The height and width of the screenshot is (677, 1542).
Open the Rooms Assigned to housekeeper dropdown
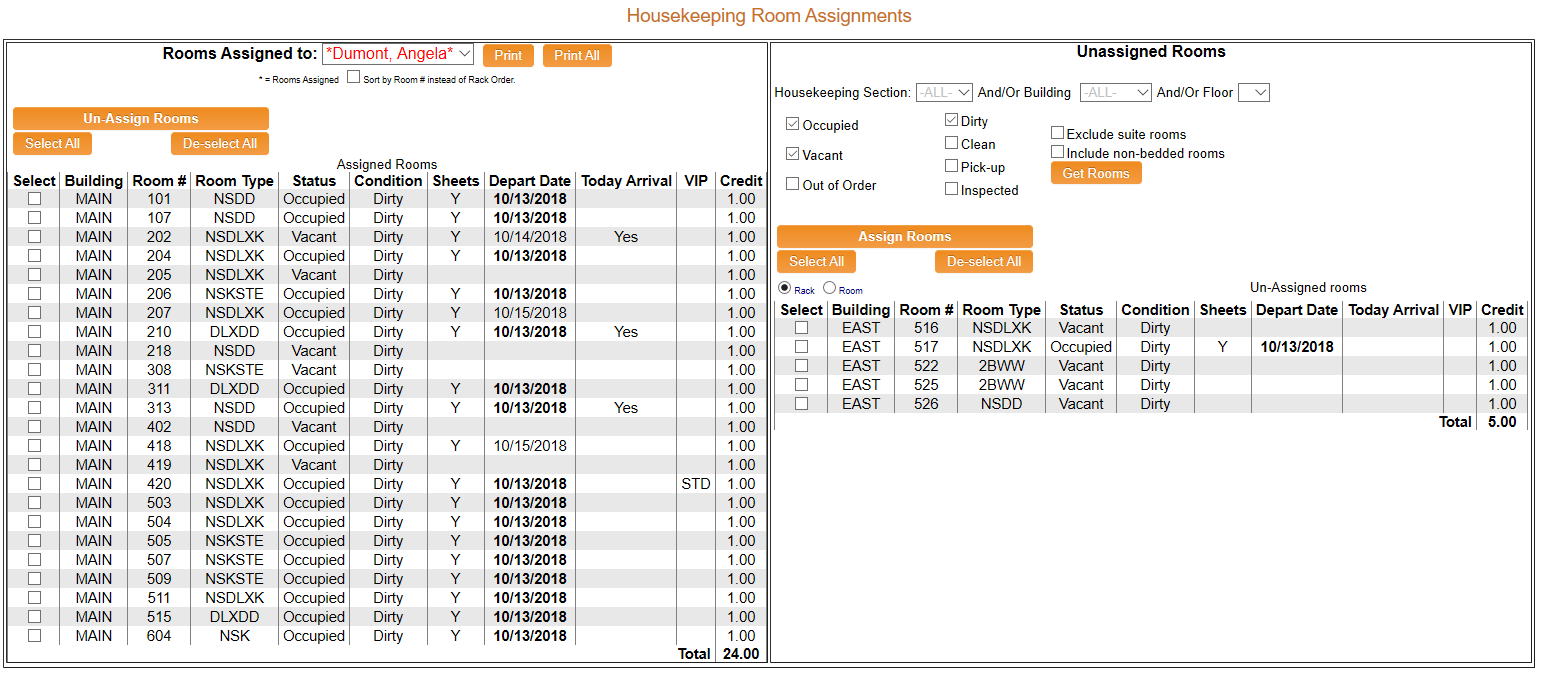[398, 53]
